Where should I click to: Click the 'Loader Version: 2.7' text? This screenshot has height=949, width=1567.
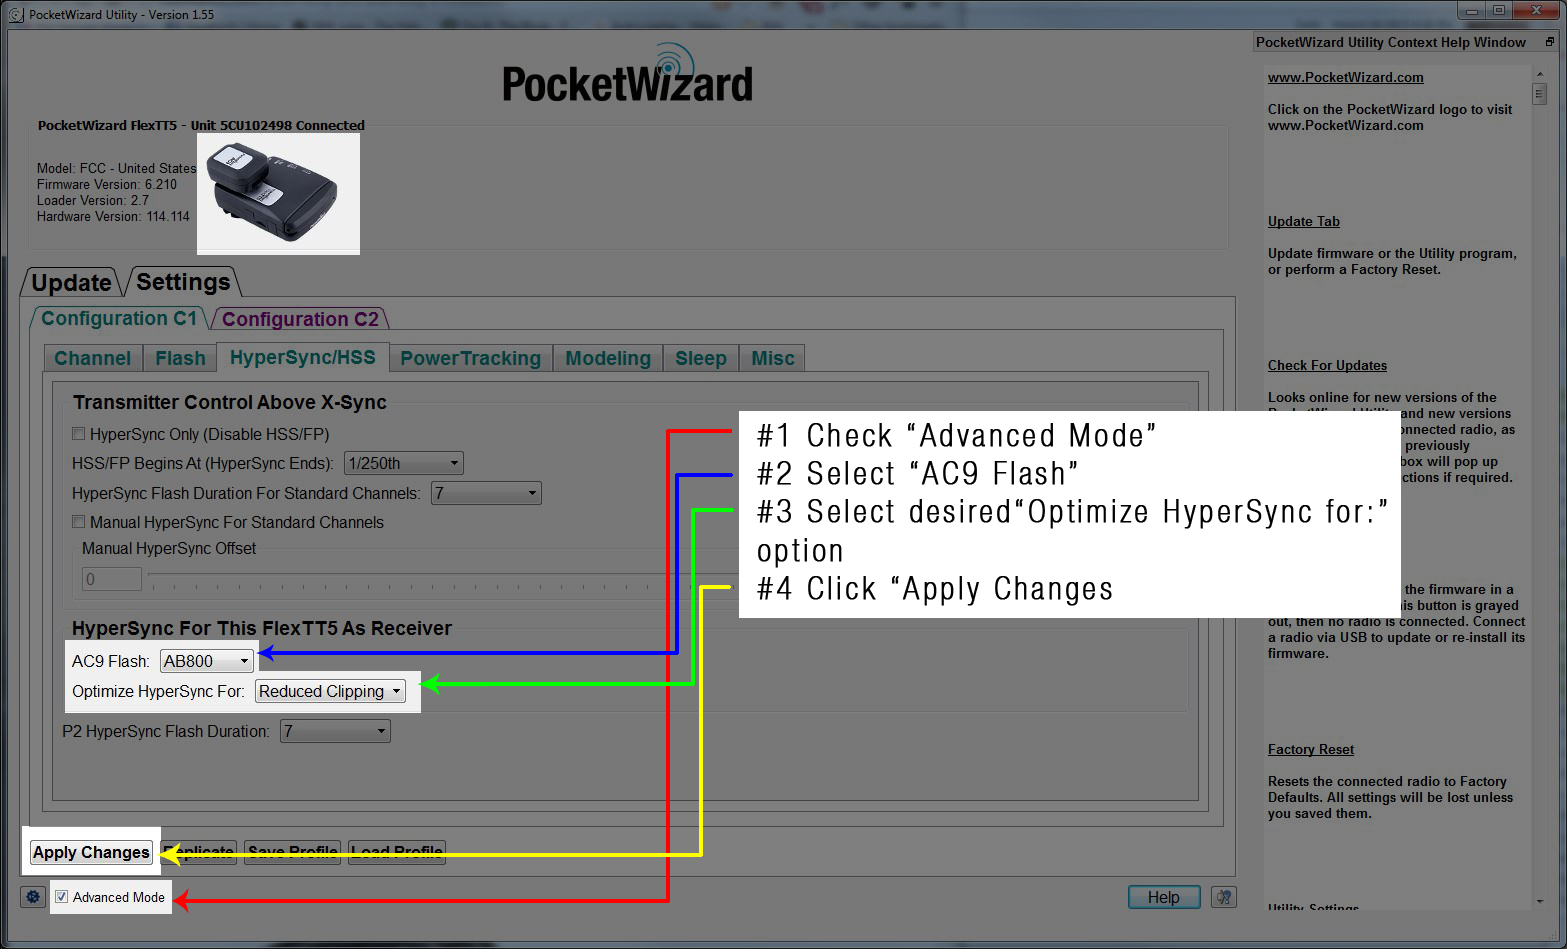93,200
